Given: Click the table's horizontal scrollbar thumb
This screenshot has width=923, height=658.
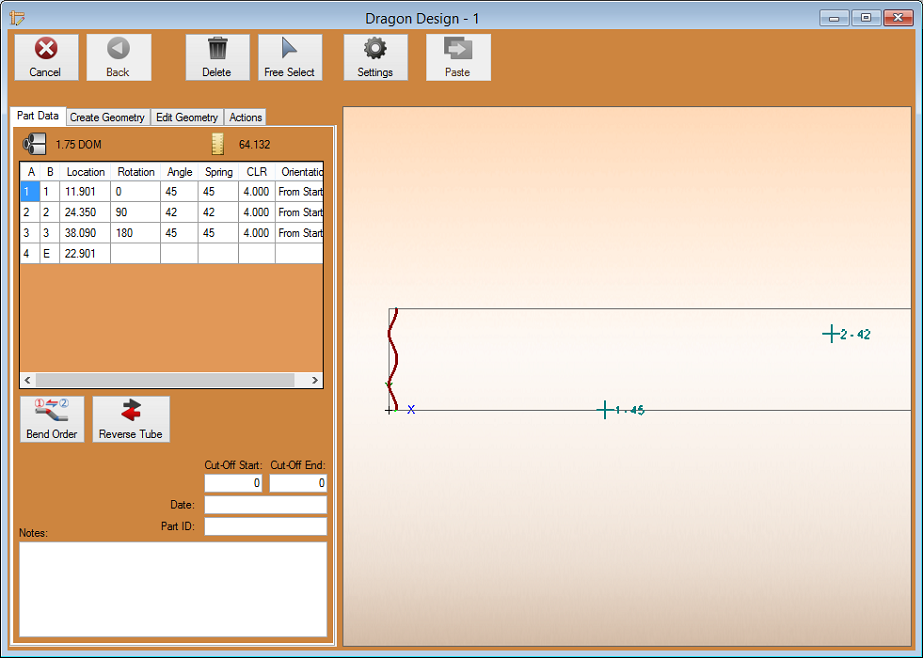Looking at the screenshot, I should (x=165, y=380).
